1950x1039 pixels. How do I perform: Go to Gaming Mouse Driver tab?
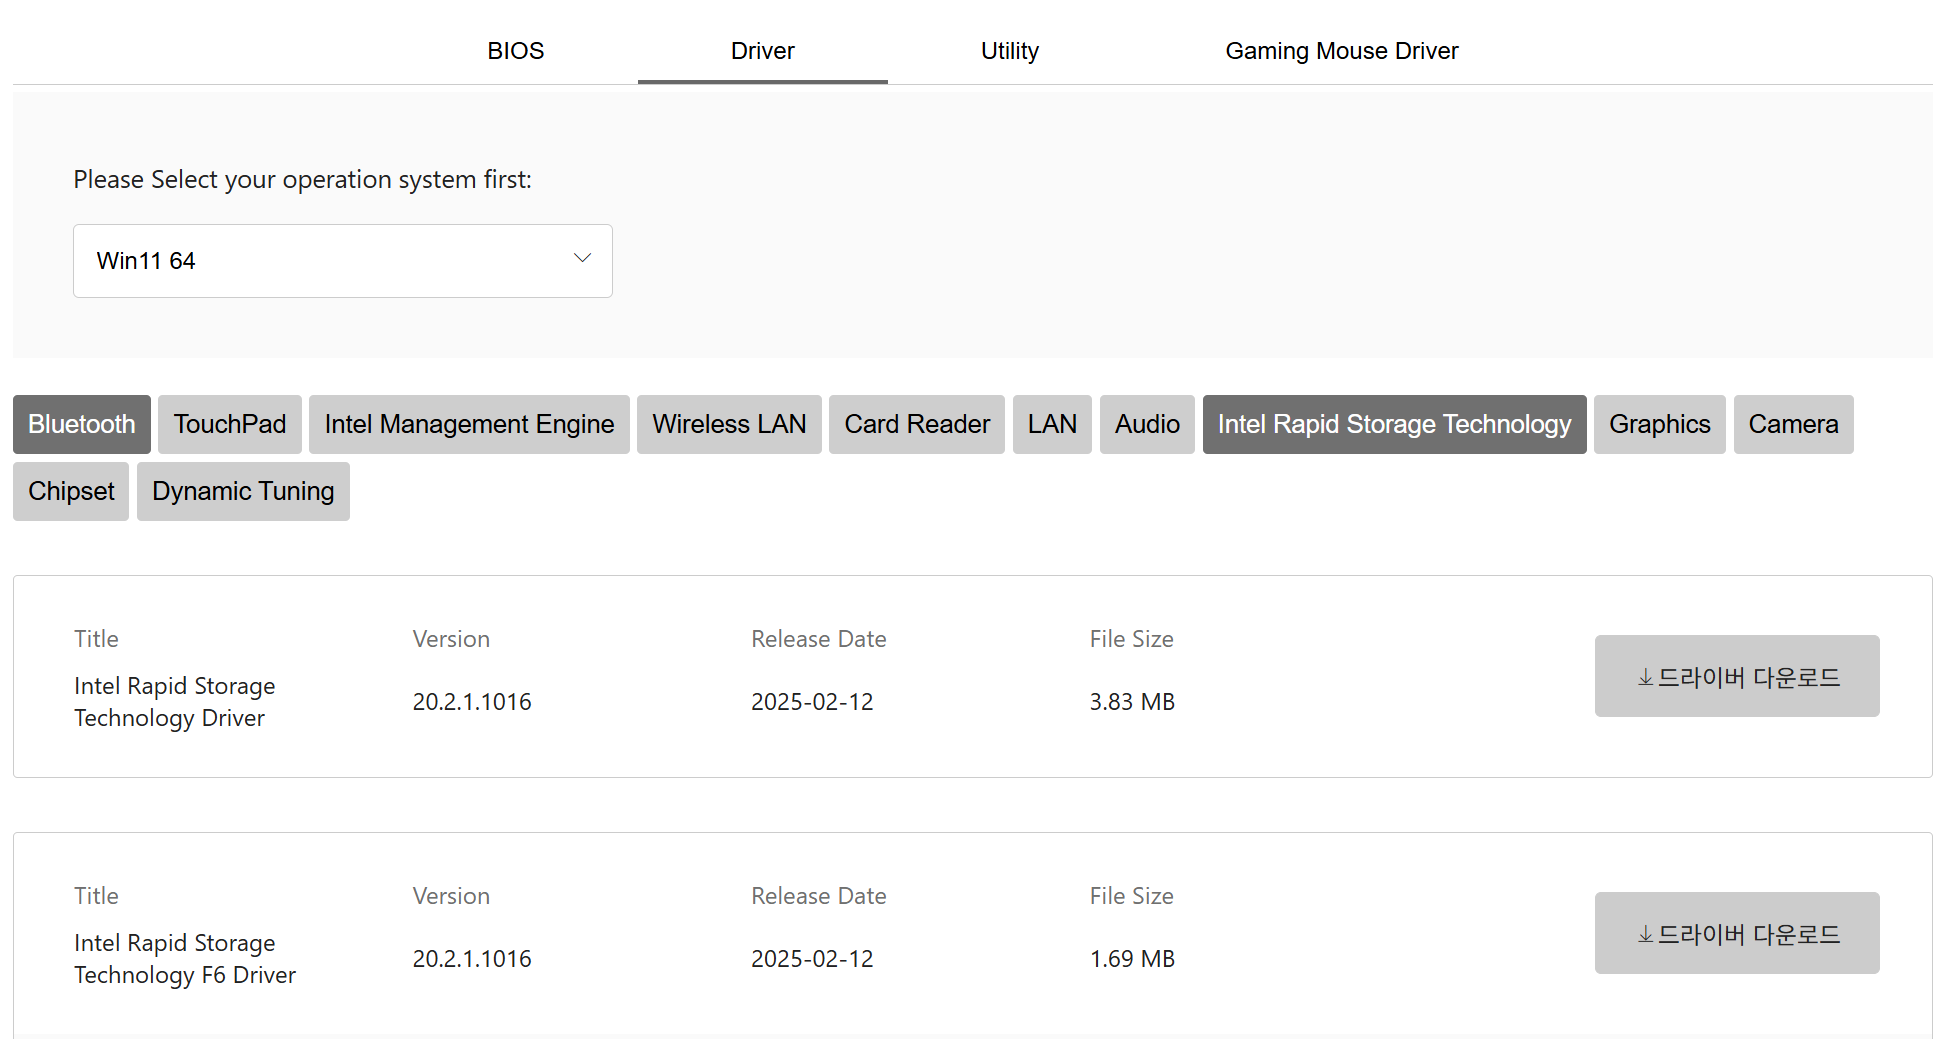pyautogui.click(x=1341, y=51)
